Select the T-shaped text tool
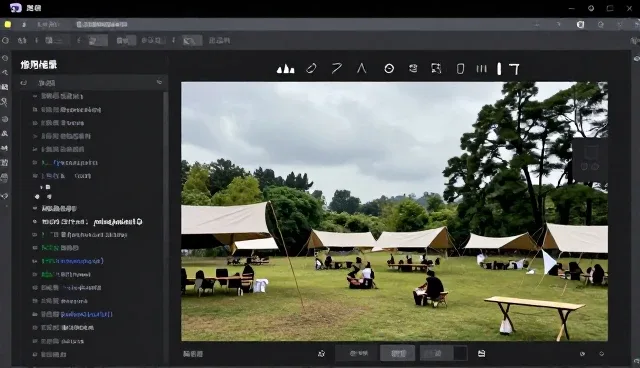Screen dimensions: 640x368 click(x=514, y=69)
